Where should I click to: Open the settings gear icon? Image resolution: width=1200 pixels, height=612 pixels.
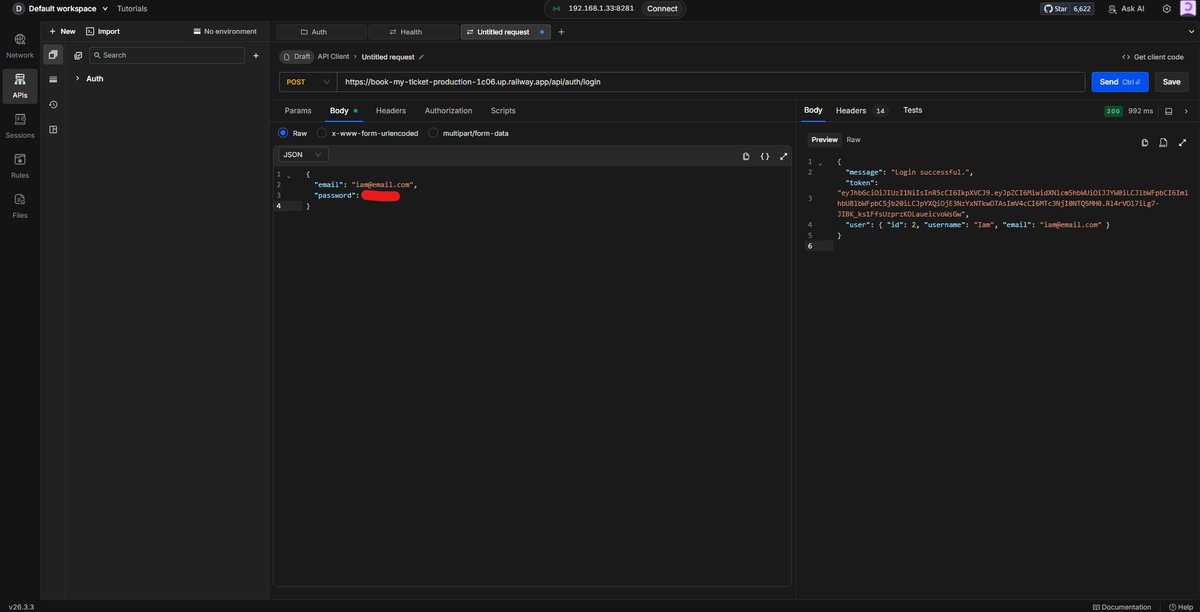(1166, 8)
